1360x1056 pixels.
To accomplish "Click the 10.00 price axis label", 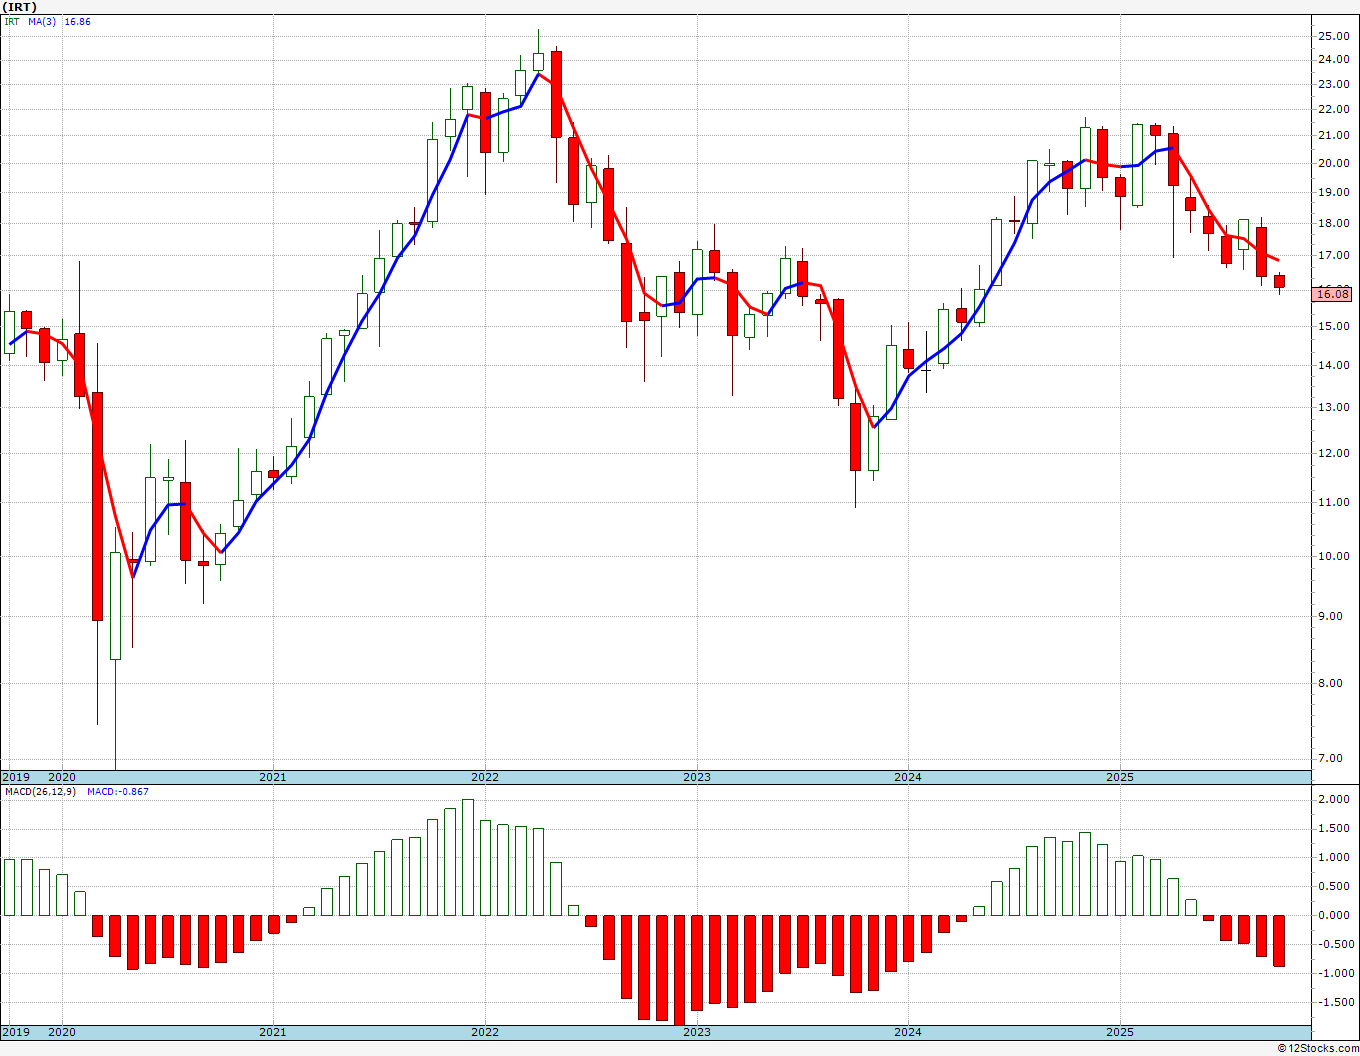I will click(1334, 556).
